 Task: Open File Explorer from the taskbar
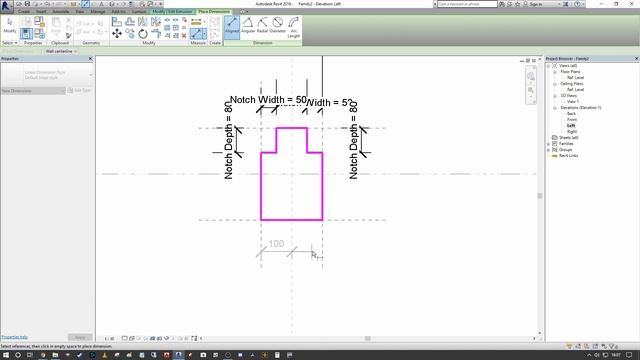tap(55, 355)
